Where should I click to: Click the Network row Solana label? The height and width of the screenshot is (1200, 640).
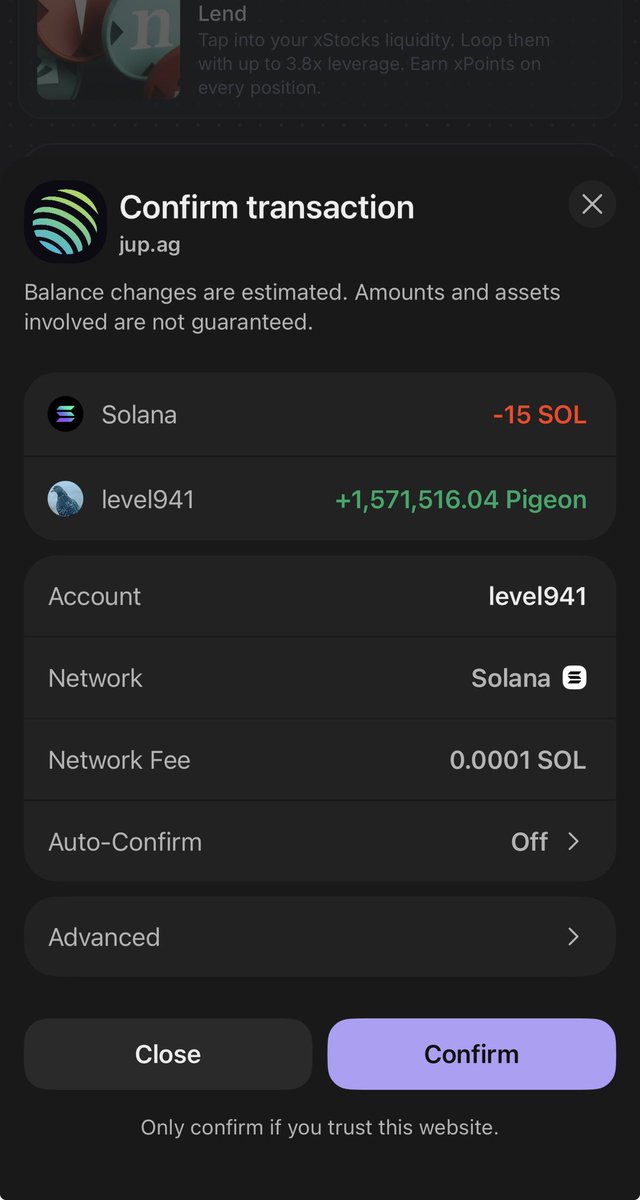510,678
